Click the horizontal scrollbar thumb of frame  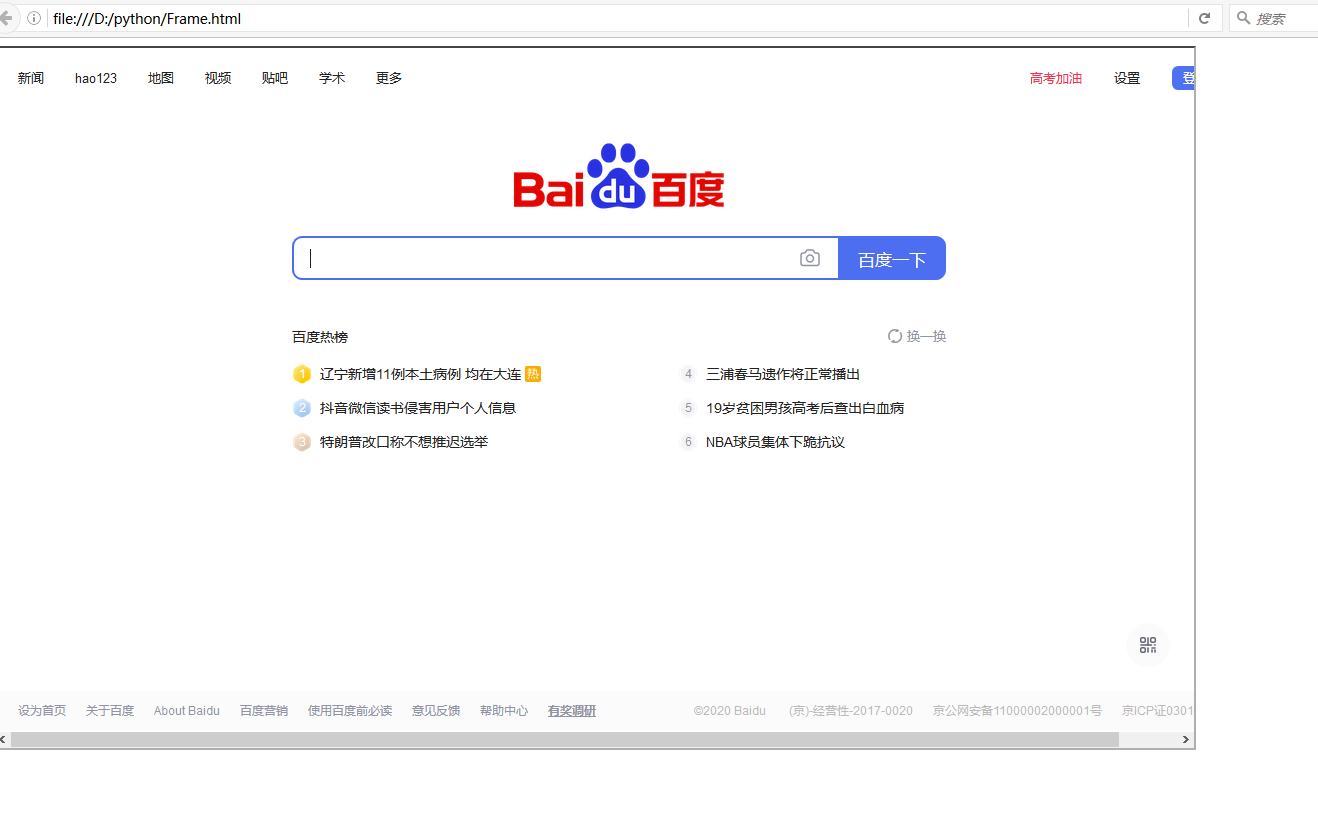[x=565, y=740]
